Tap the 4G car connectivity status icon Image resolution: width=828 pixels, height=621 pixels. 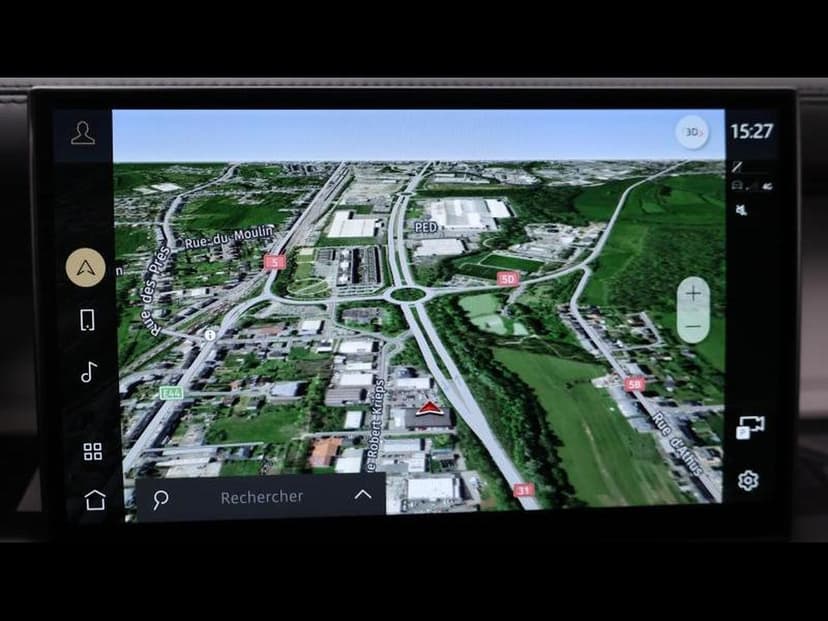click(x=752, y=186)
